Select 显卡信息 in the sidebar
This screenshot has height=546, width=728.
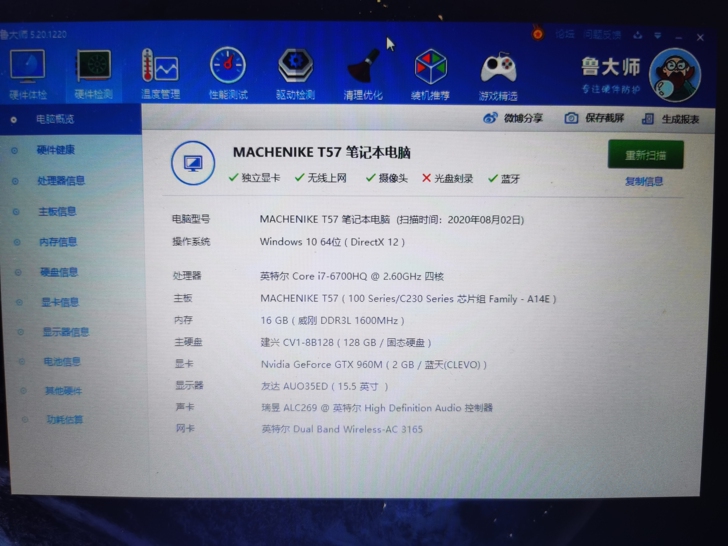(60, 302)
